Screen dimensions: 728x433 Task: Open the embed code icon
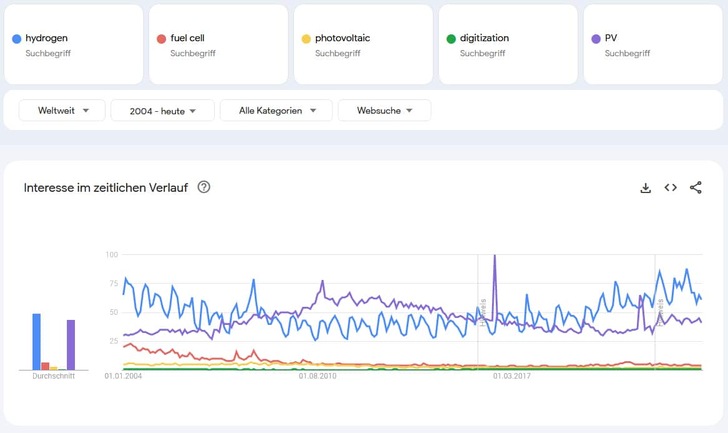671,187
